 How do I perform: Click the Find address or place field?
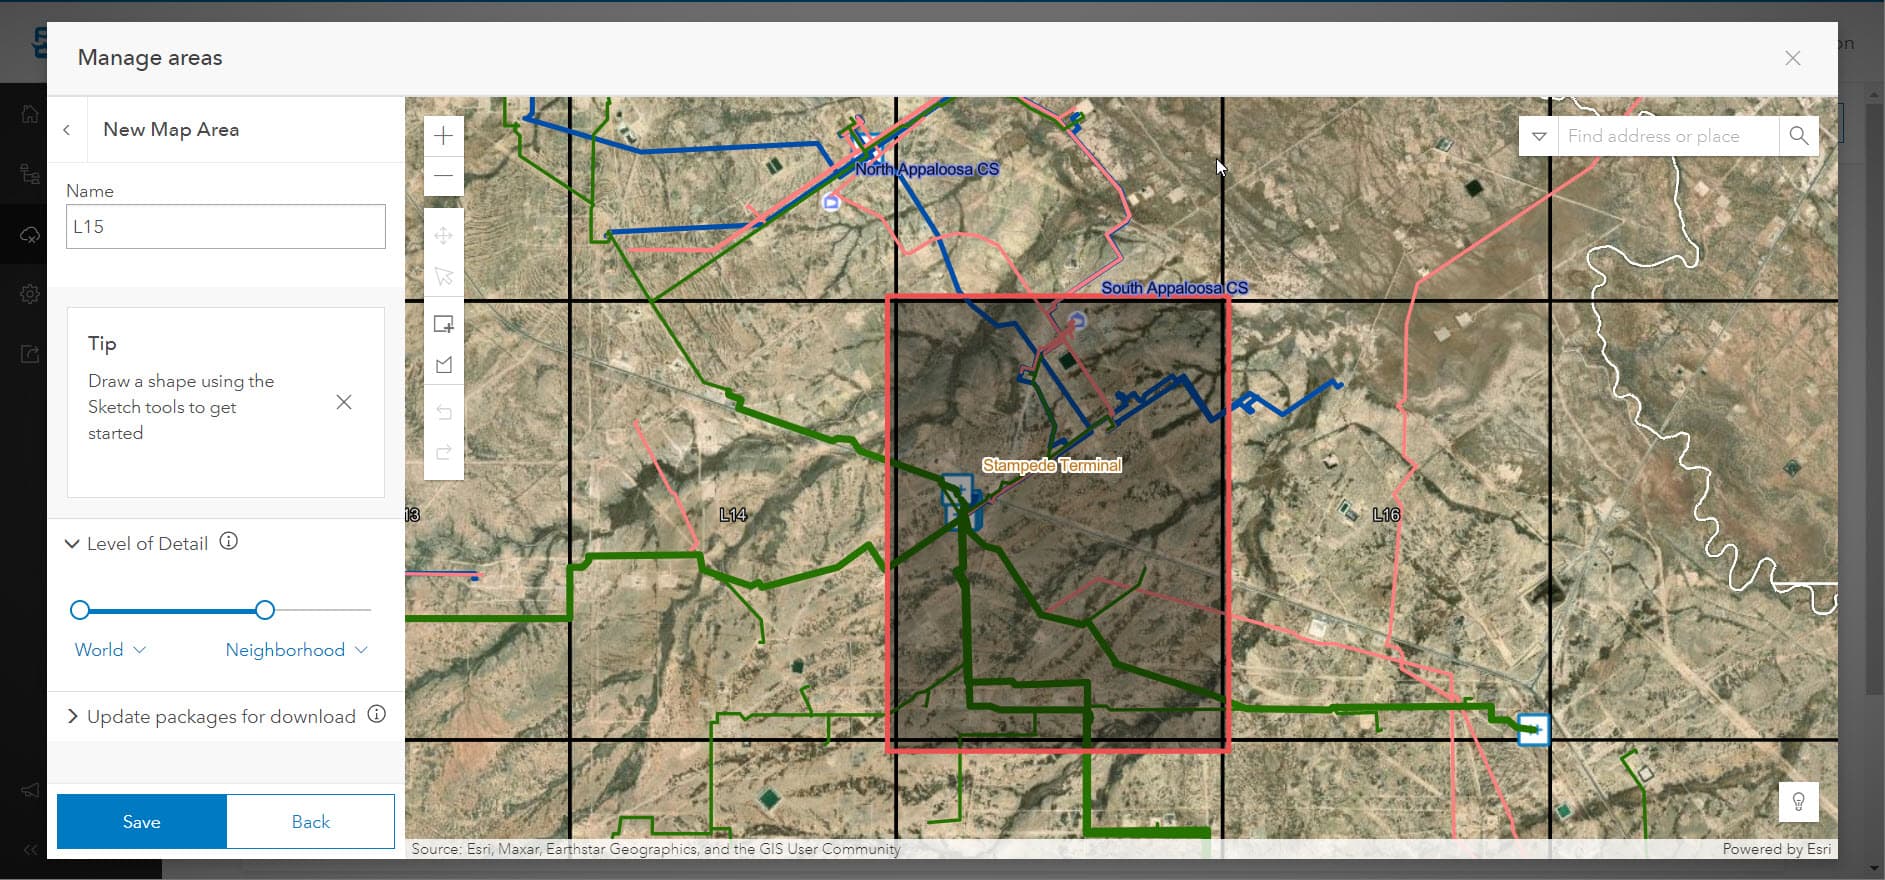click(x=1668, y=136)
